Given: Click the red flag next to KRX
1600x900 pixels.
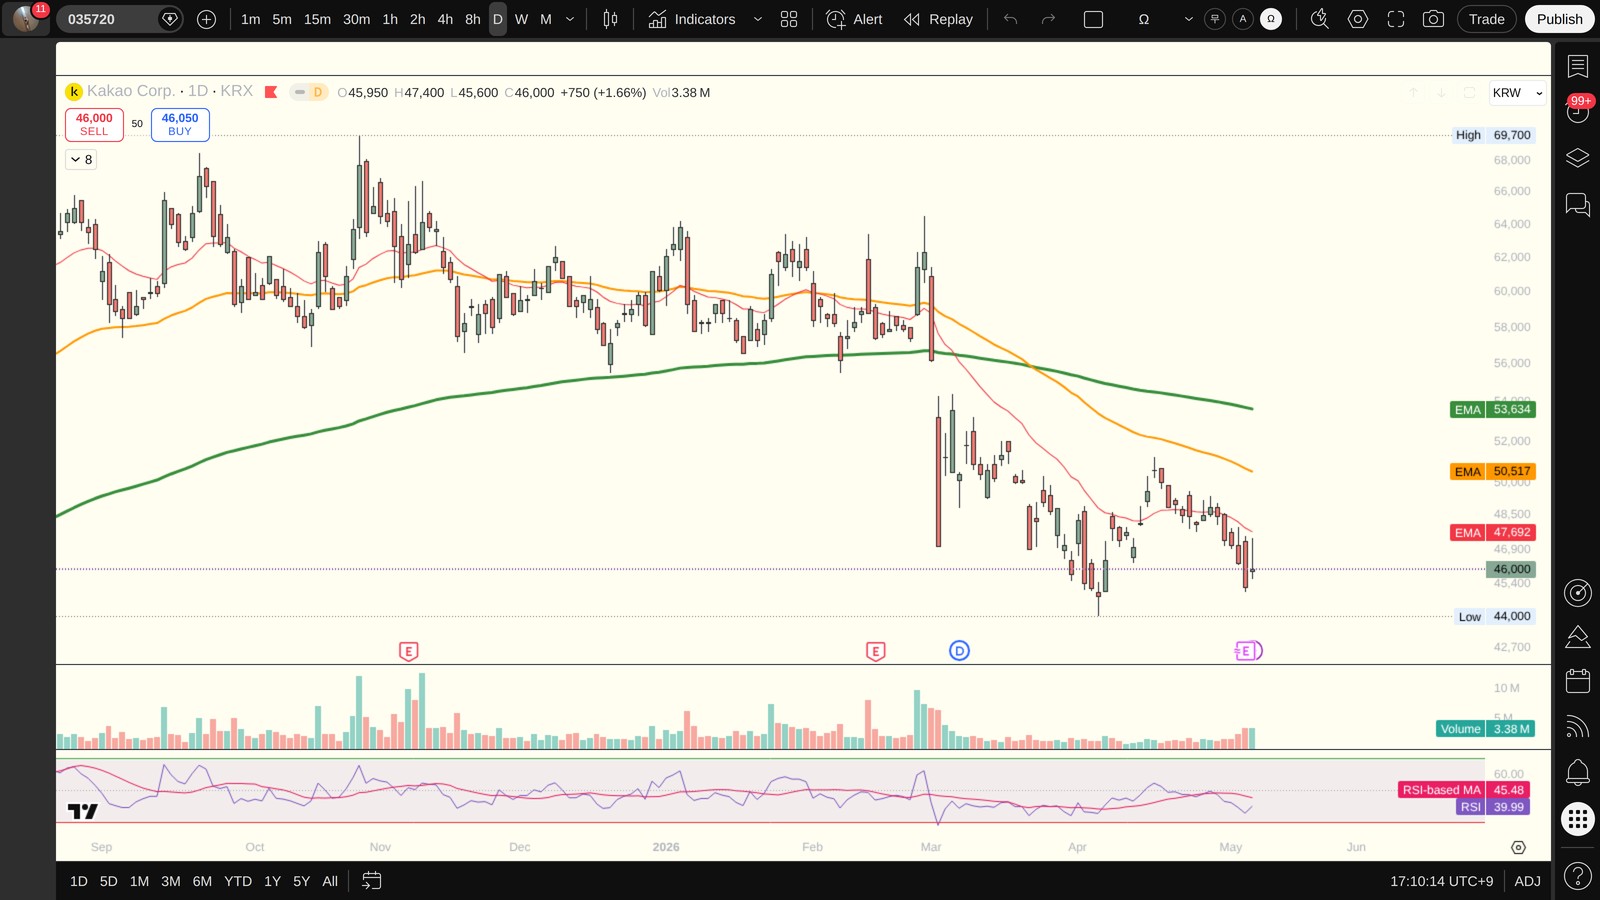Looking at the screenshot, I should (271, 92).
